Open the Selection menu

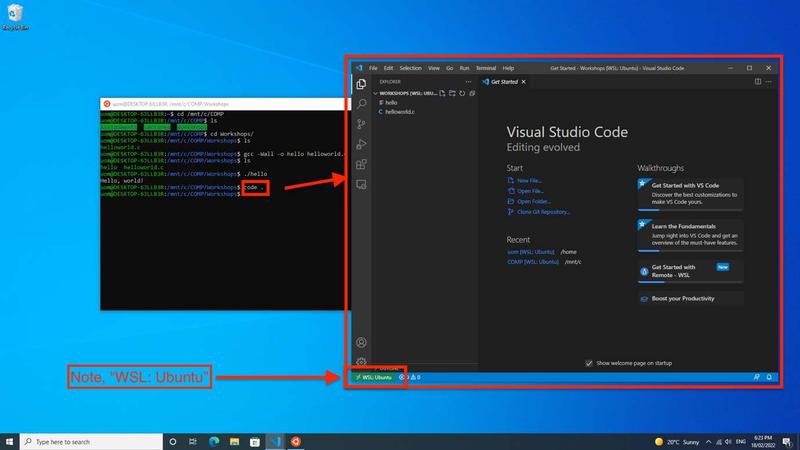coord(410,68)
